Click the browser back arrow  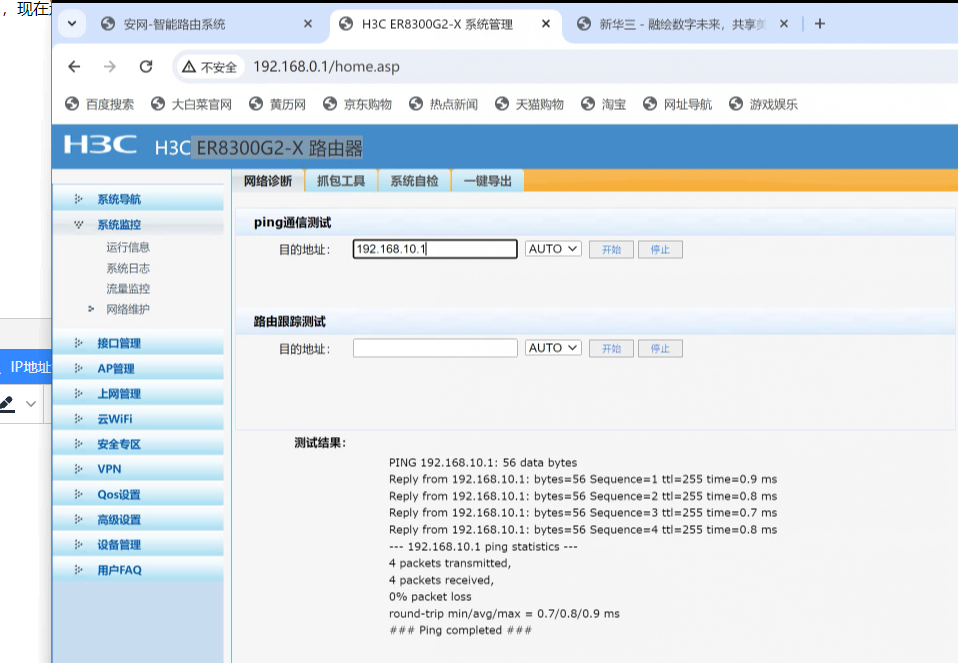74,67
